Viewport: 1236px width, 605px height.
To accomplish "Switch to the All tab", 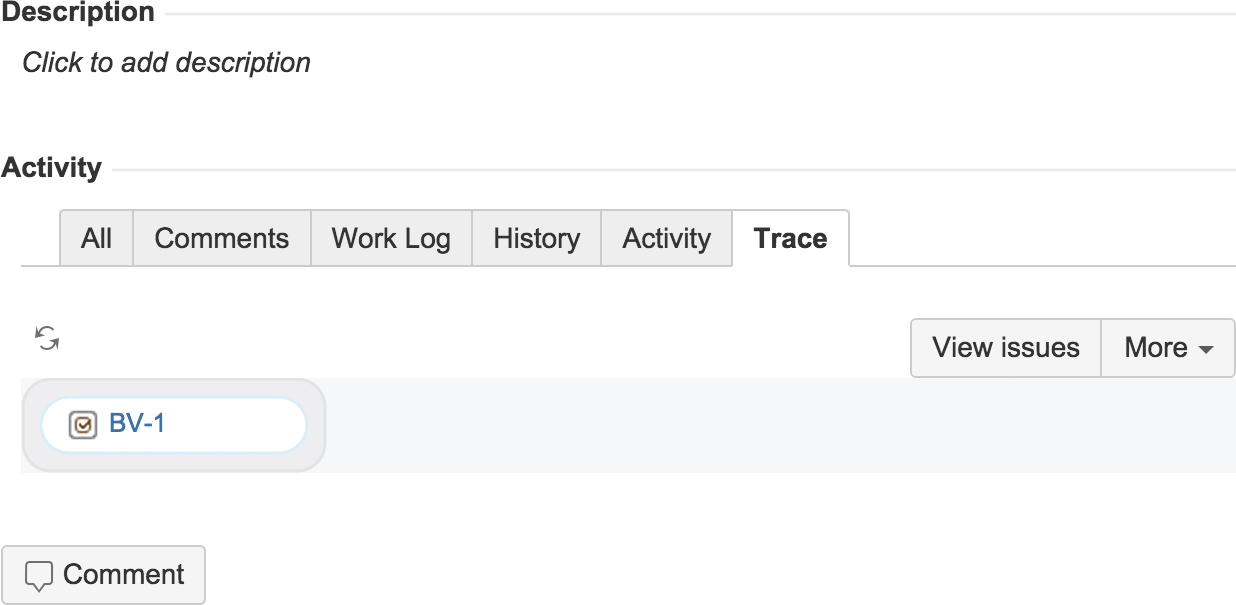I will coord(97,238).
